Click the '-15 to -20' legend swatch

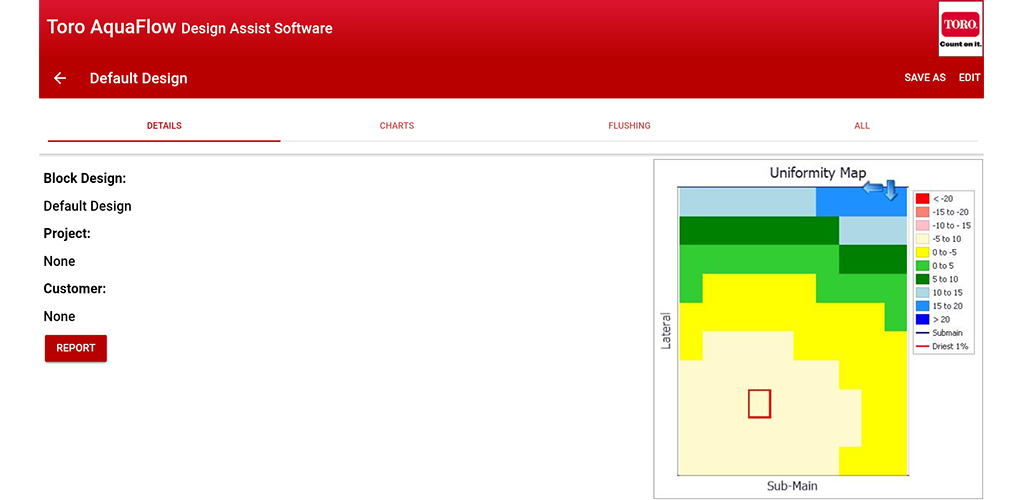tap(922, 212)
